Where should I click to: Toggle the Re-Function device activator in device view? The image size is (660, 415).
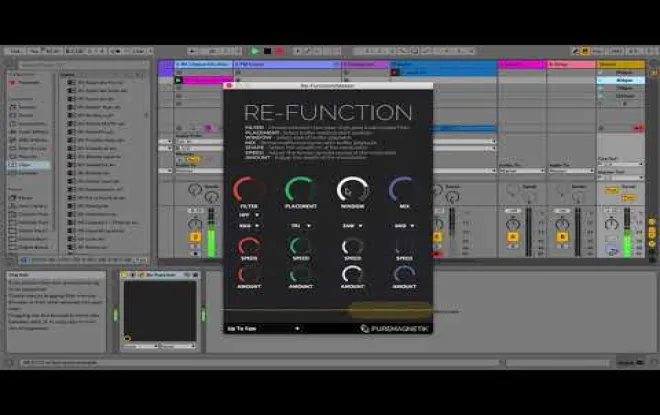tap(124, 275)
